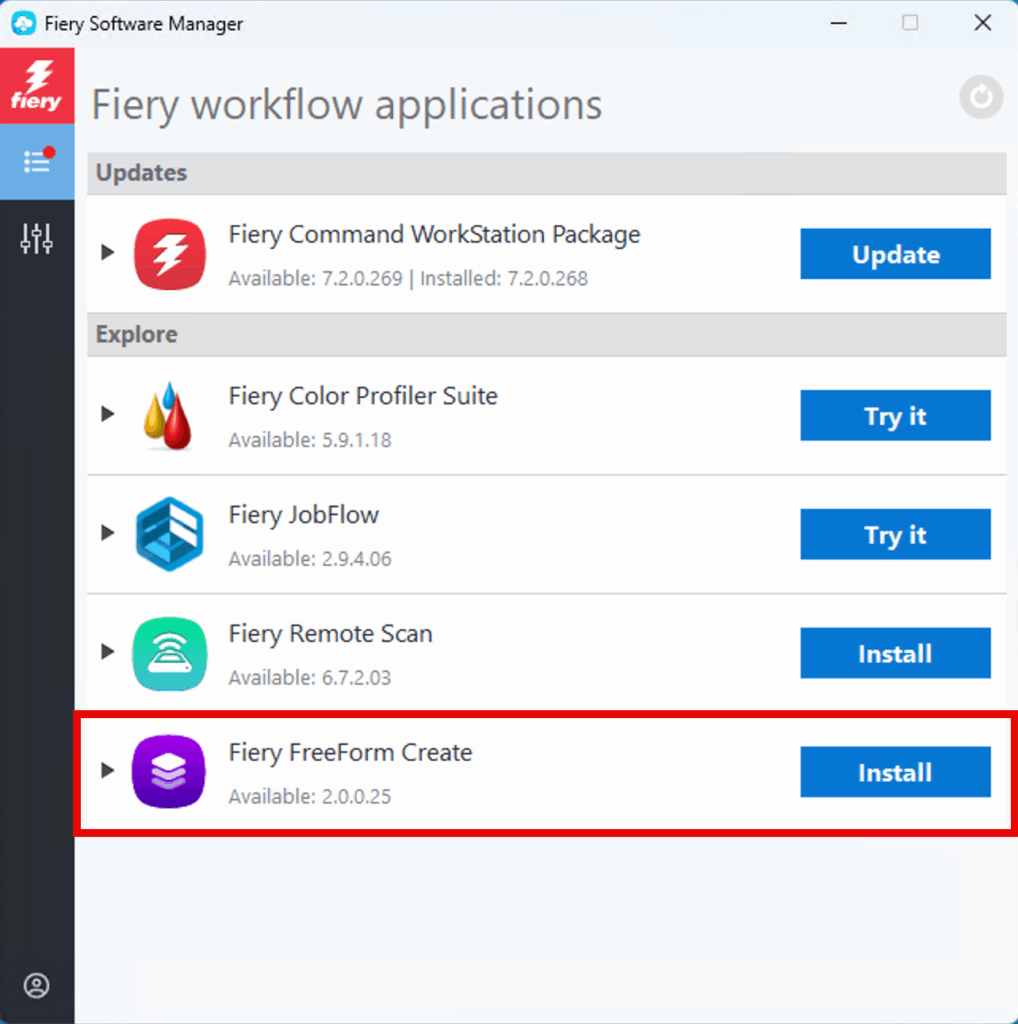Expand Fiery Command WorkStation Package details
Image resolution: width=1018 pixels, height=1024 pixels.
(108, 253)
